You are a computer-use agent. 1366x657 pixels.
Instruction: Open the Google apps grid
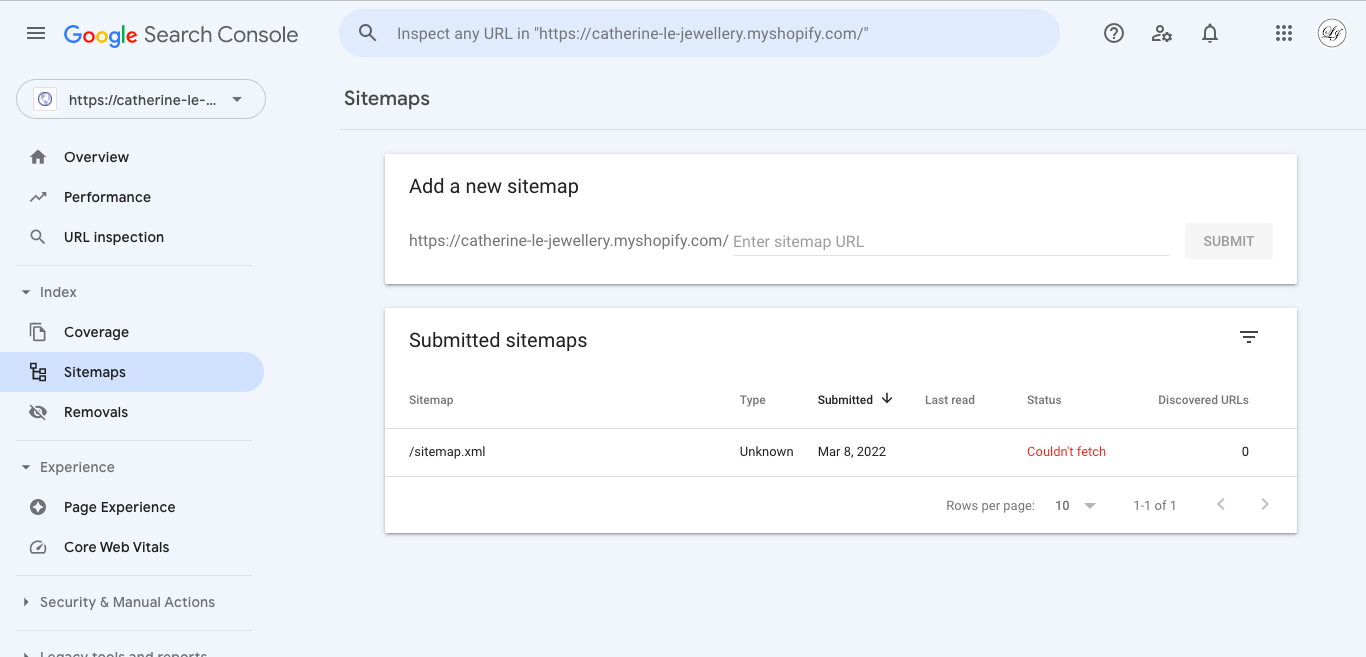click(1284, 33)
